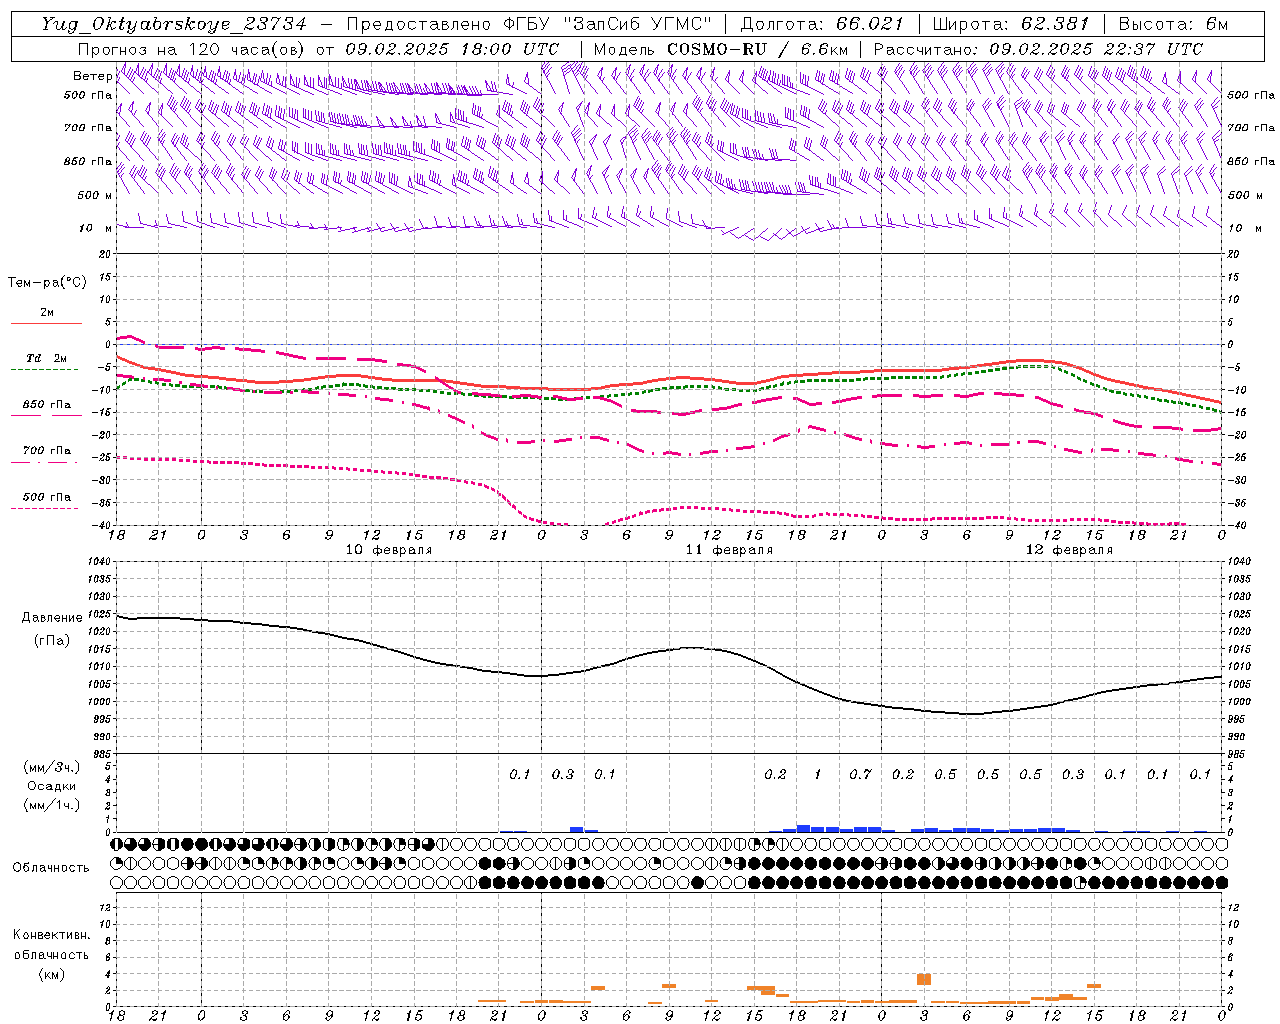Click the tallest blue precipitation bar
1280x1024 pixels.
(x=803, y=828)
